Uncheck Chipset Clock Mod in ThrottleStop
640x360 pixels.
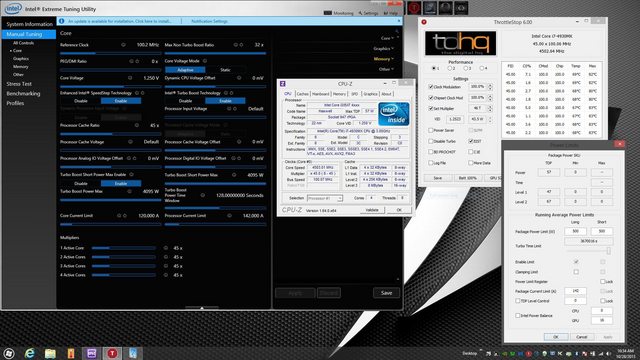click(x=431, y=98)
